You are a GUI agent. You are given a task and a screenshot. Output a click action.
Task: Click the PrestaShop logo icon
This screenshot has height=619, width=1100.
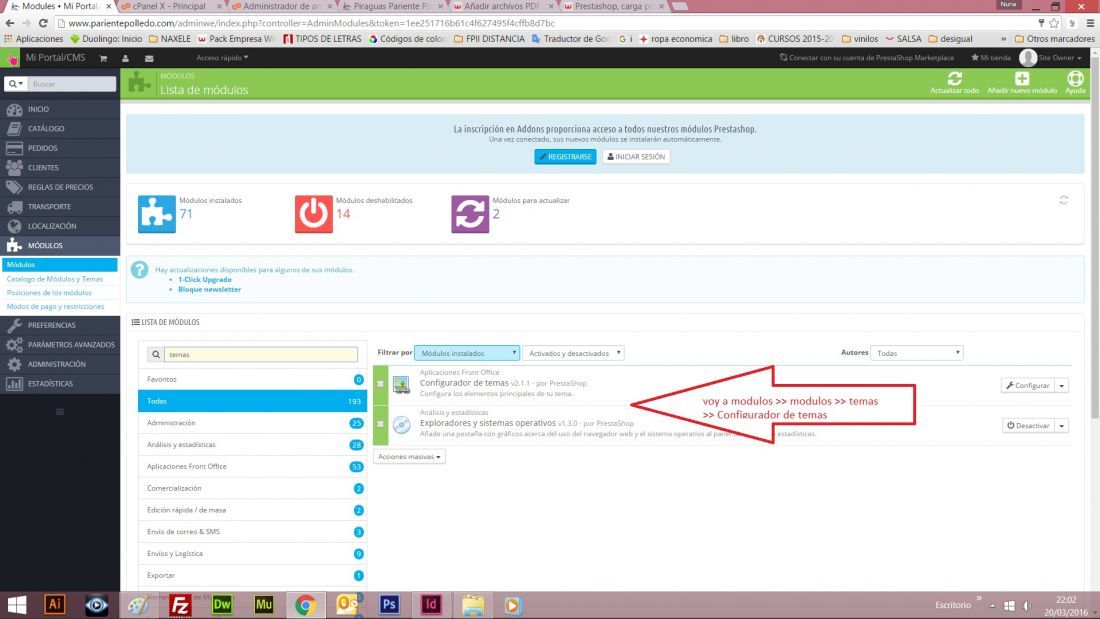(x=12, y=58)
